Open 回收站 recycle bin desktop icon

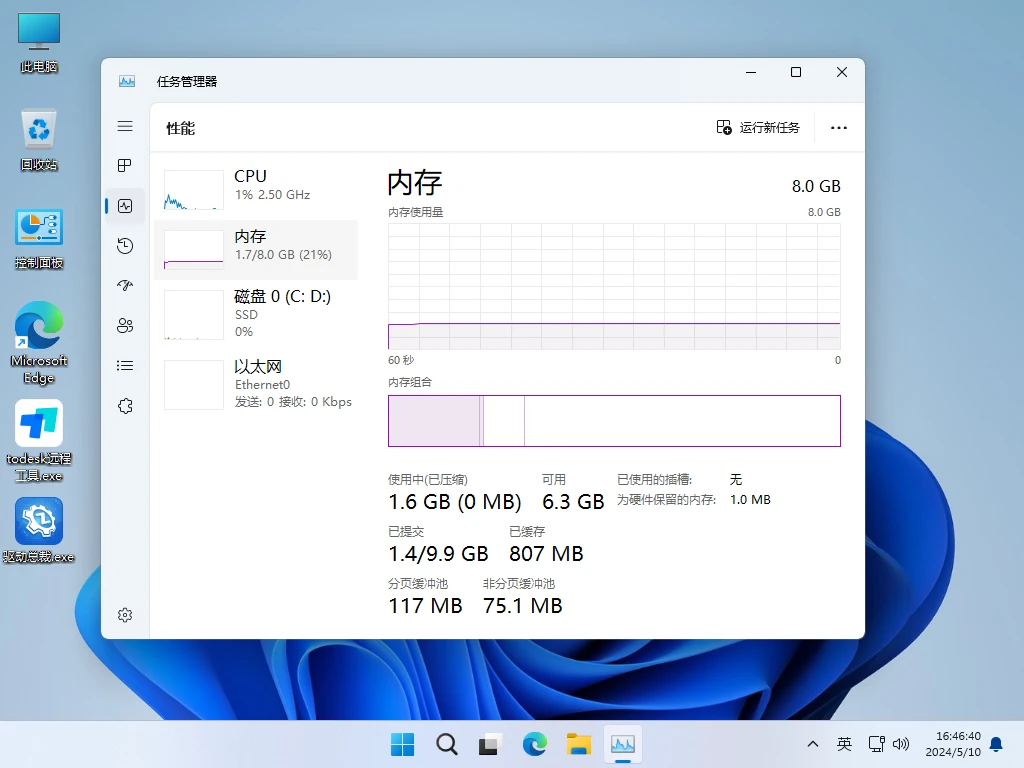click(x=39, y=140)
